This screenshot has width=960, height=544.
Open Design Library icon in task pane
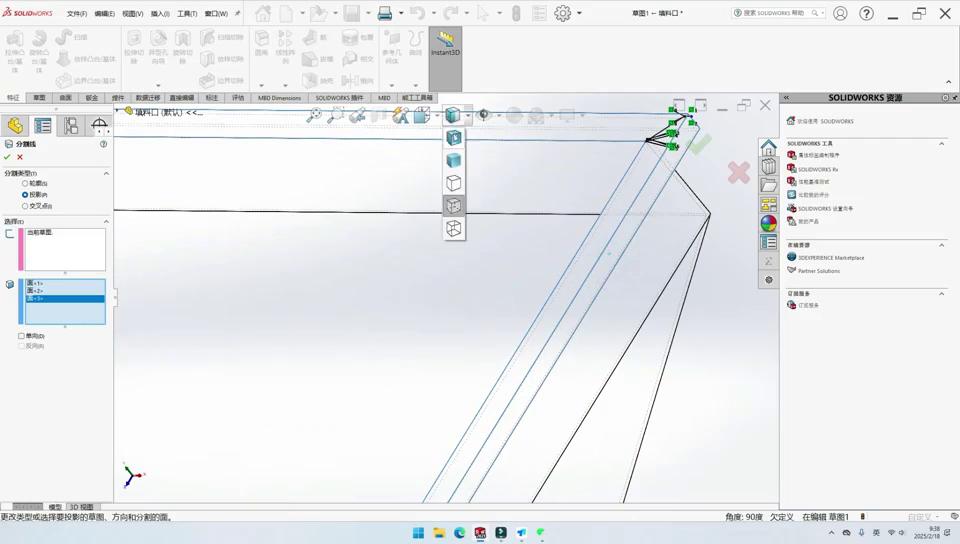click(768, 166)
